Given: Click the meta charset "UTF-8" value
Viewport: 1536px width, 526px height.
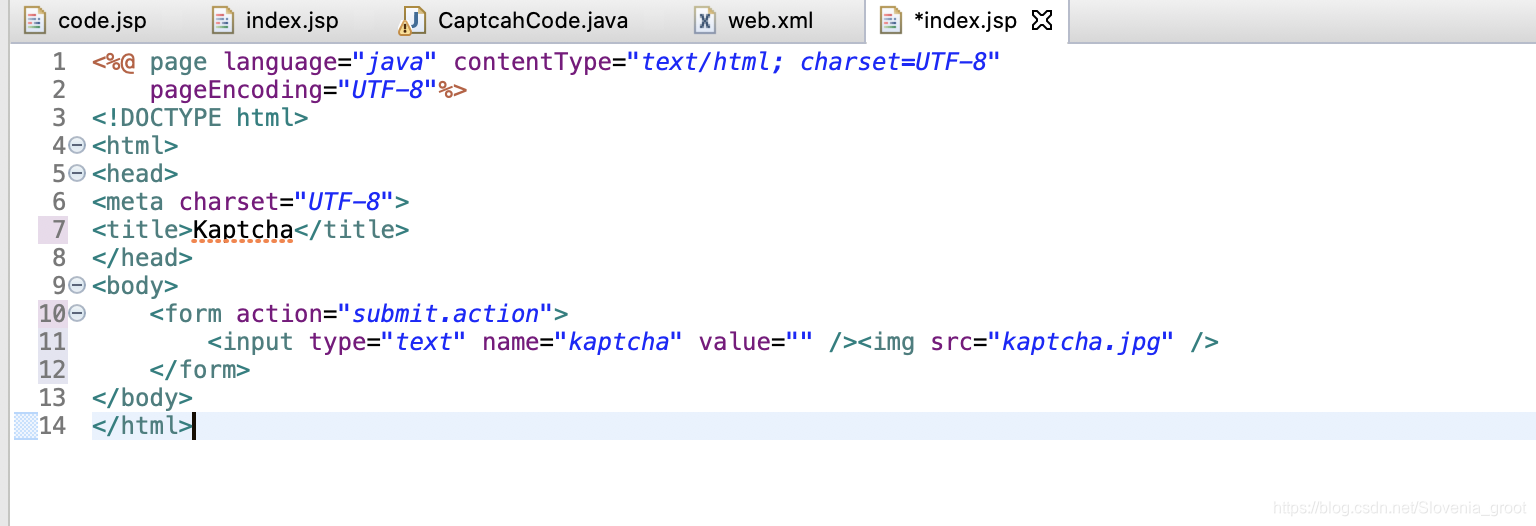Looking at the screenshot, I should [344, 202].
